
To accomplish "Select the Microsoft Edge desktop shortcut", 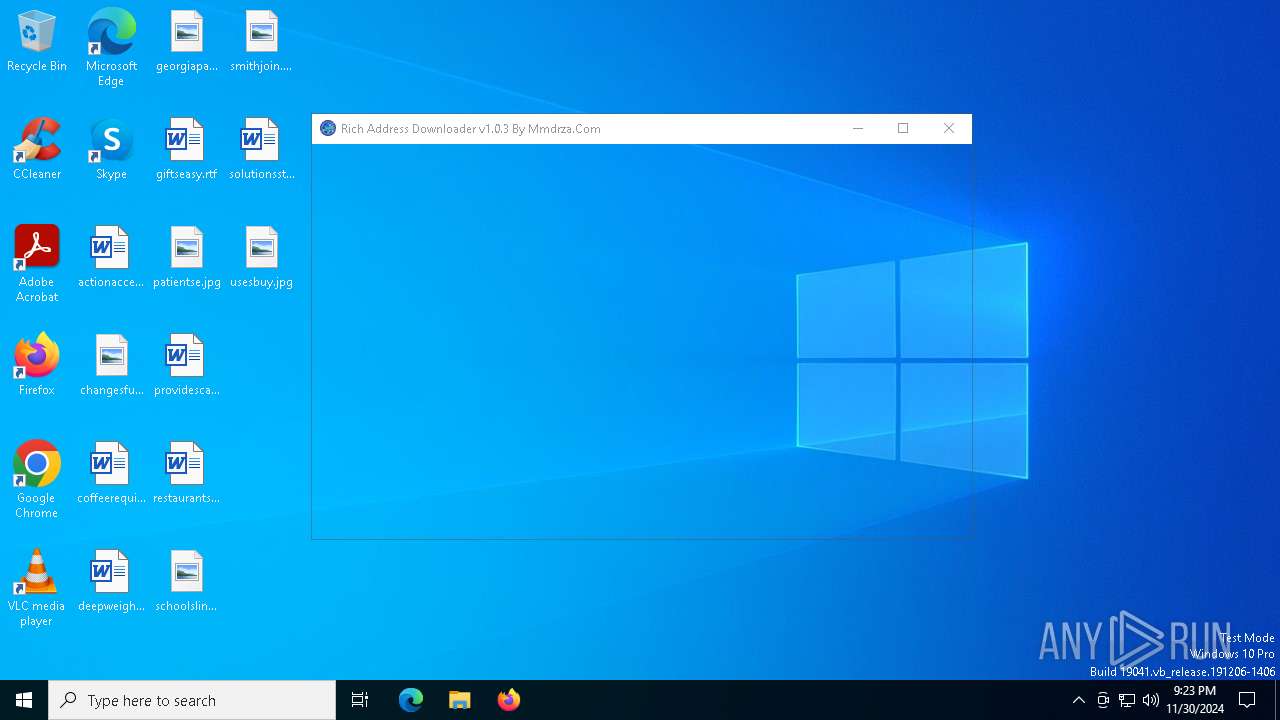I will pos(111,48).
